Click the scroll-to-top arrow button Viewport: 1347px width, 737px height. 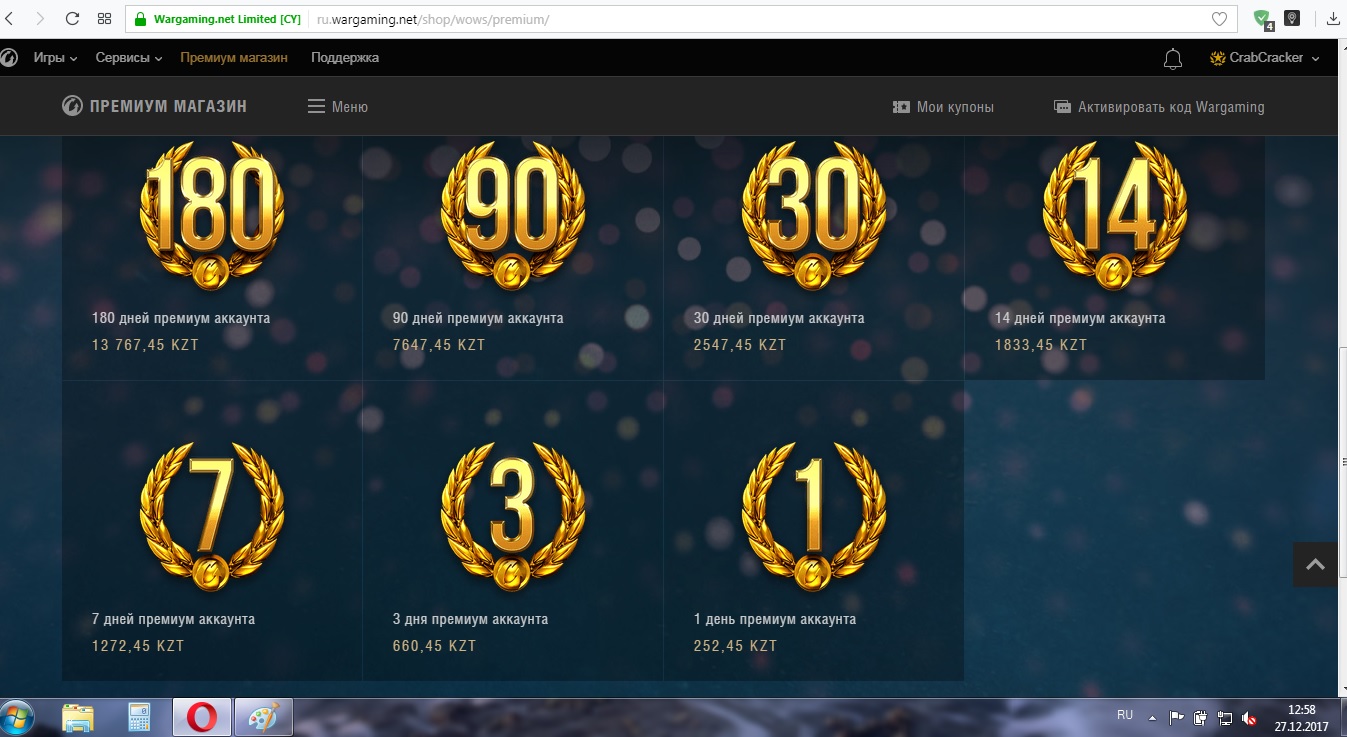pyautogui.click(x=1315, y=565)
